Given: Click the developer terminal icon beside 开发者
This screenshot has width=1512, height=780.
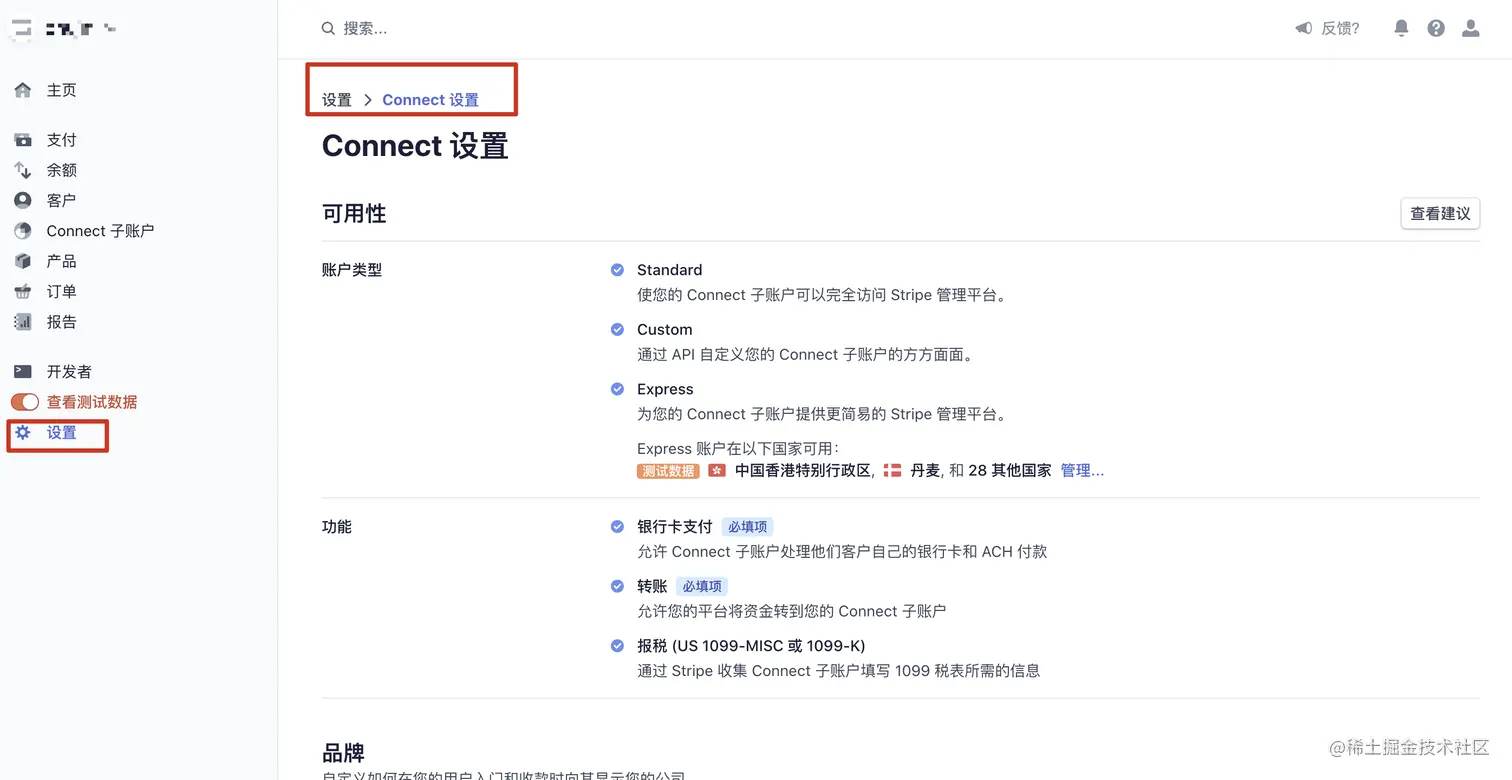Looking at the screenshot, I should (x=23, y=371).
